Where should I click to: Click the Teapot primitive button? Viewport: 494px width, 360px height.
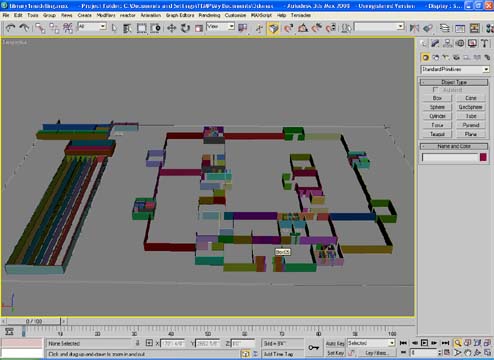click(437, 134)
